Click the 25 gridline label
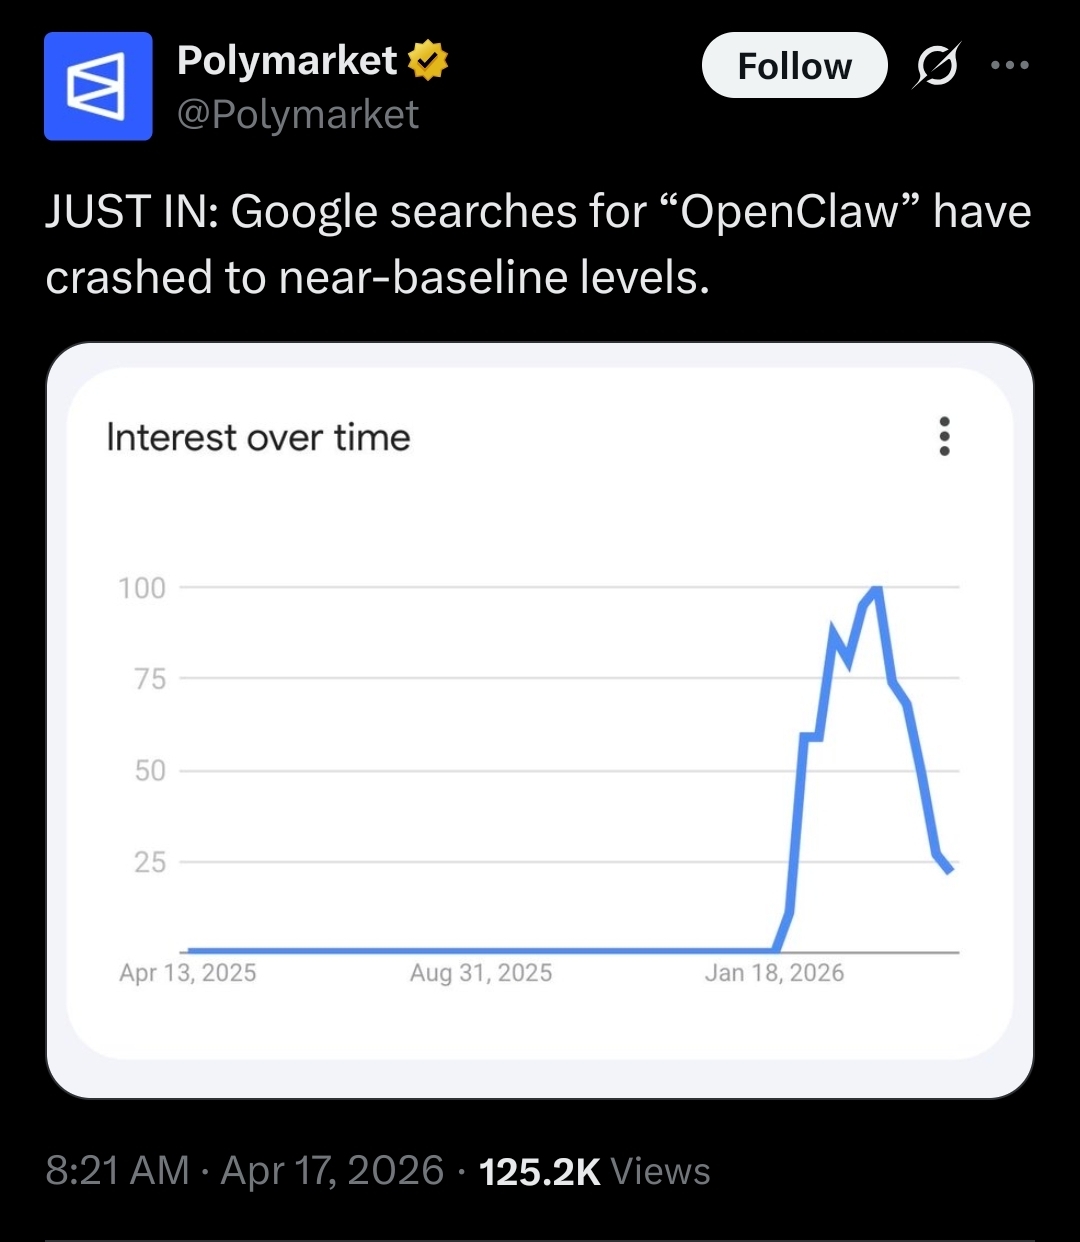The width and height of the screenshot is (1080, 1242). (150, 862)
